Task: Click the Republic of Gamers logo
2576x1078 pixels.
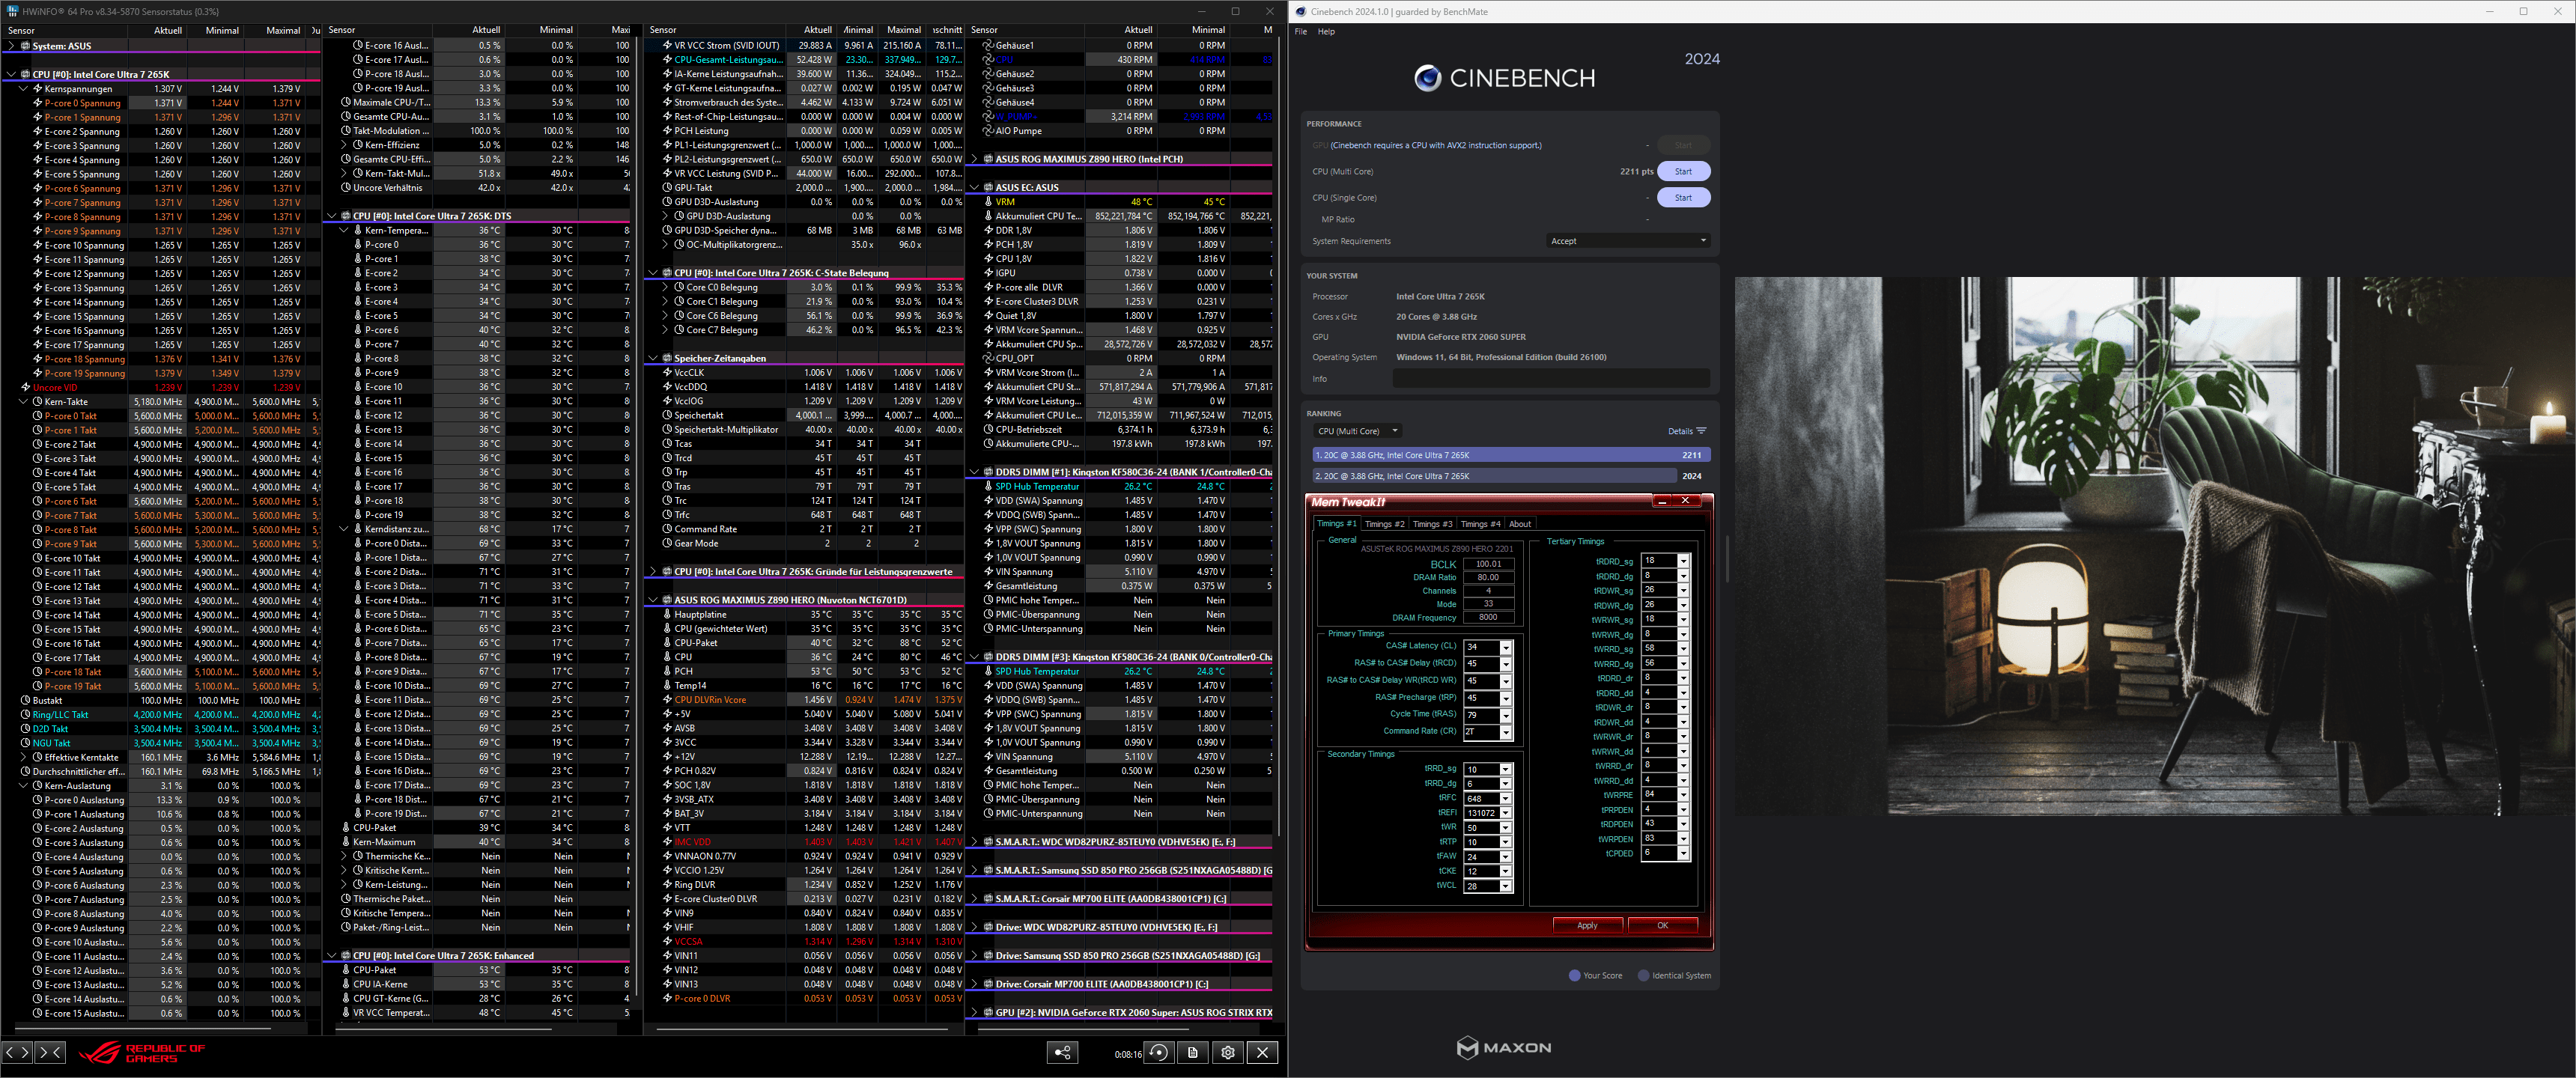Action: coord(142,1052)
